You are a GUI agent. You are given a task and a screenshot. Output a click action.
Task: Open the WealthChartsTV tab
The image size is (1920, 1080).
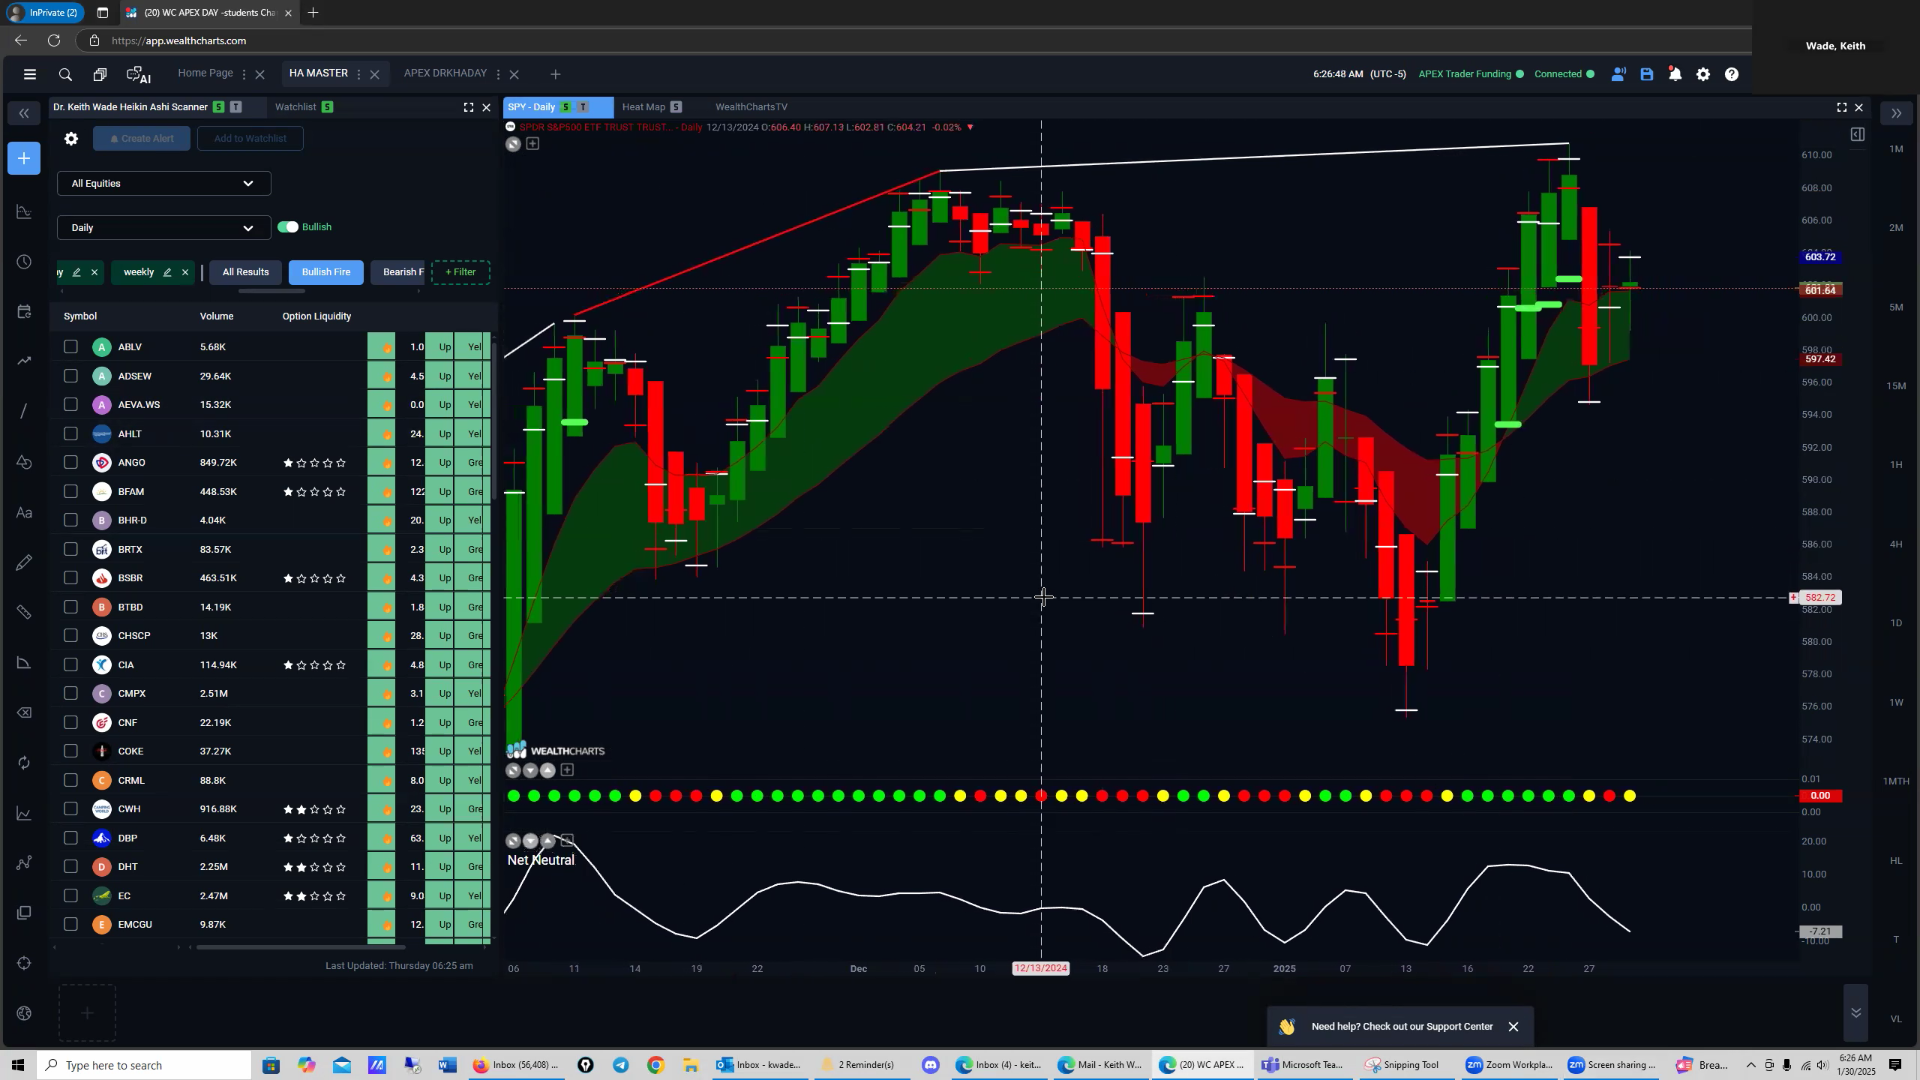[751, 107]
